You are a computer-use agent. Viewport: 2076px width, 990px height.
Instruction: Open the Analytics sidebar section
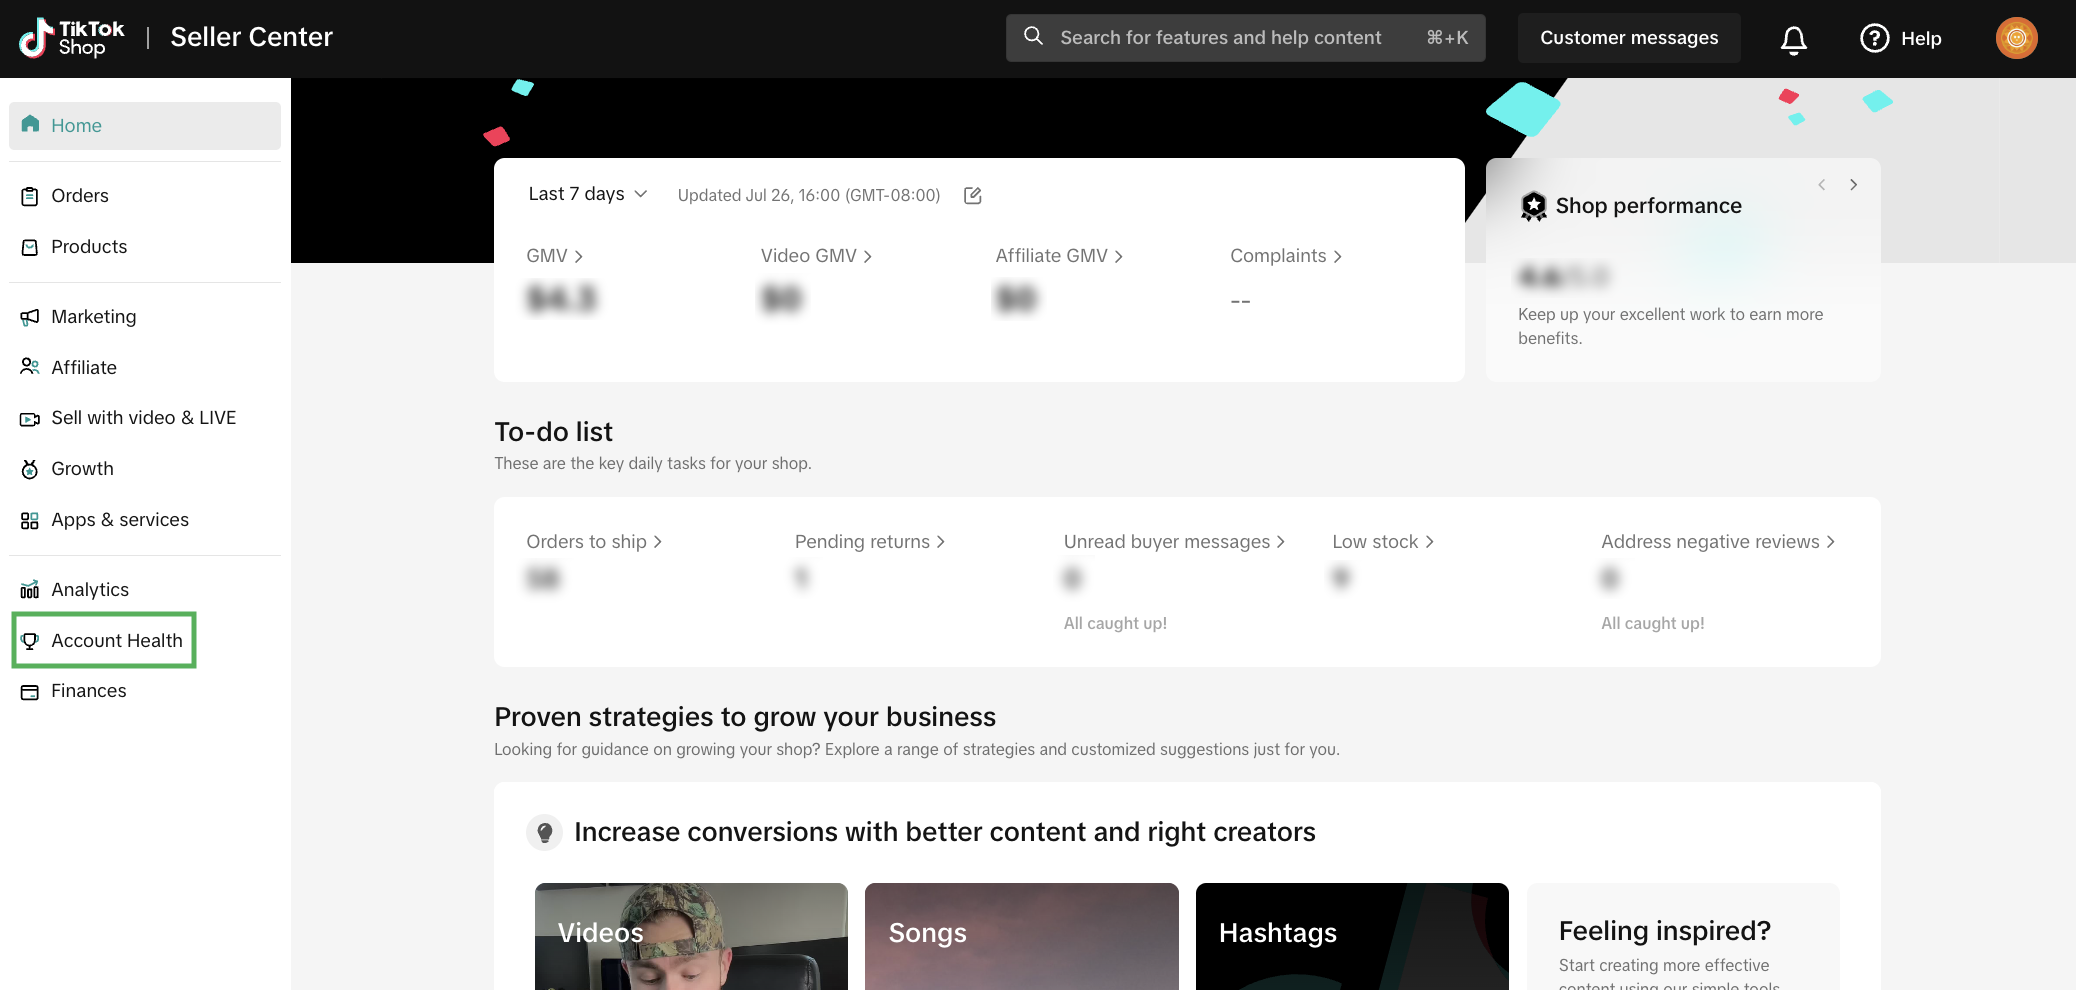(89, 590)
